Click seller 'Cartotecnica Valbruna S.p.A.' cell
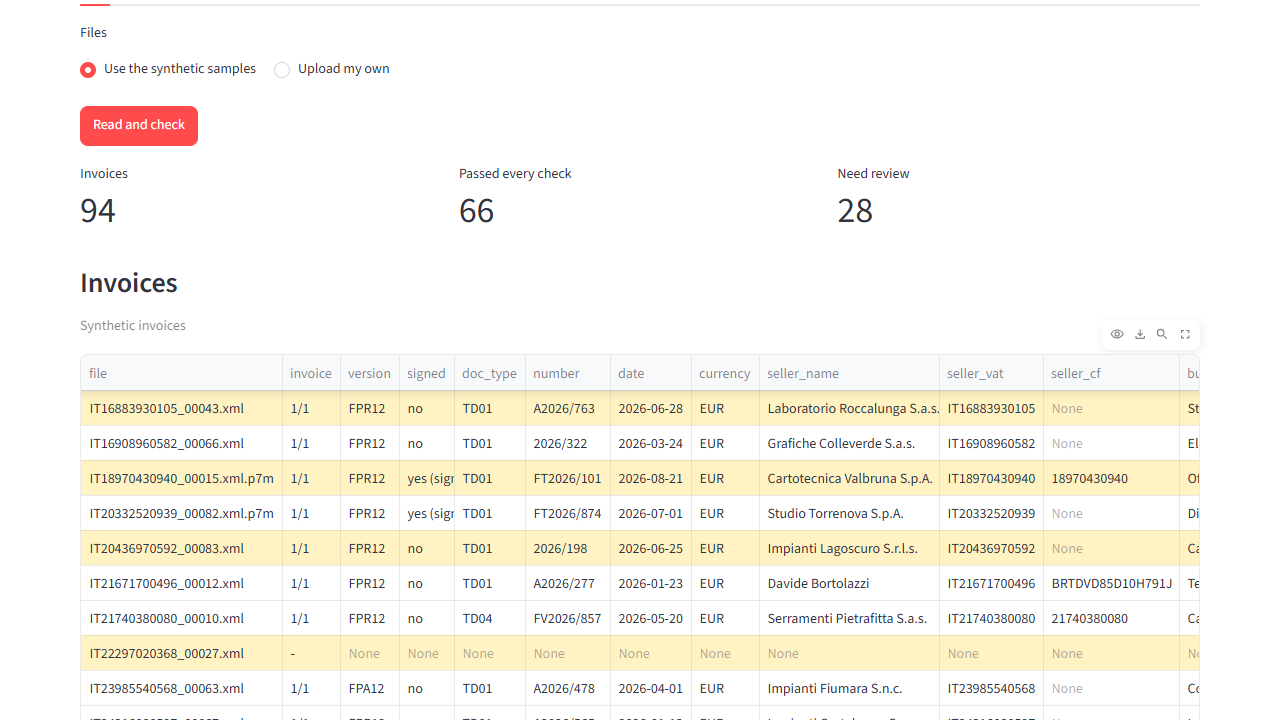Viewport: 1280px width, 720px height. click(849, 478)
